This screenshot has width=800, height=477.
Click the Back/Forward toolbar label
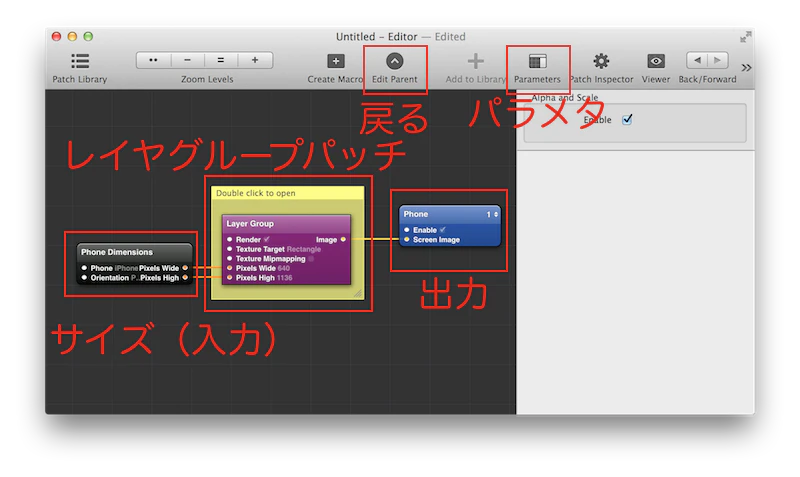pyautogui.click(x=707, y=79)
